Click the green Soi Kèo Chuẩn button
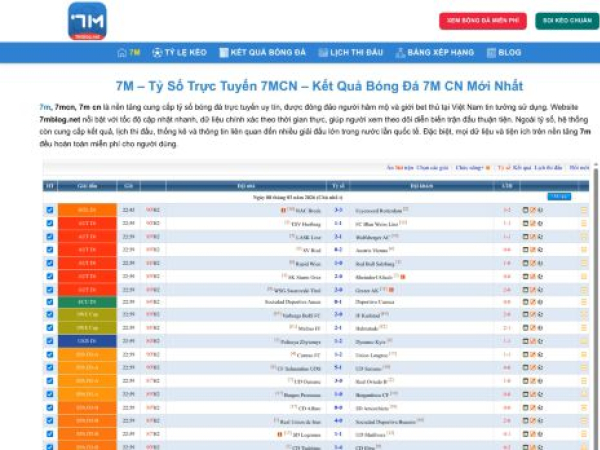Viewport: 600px width, 450px height. (567, 21)
